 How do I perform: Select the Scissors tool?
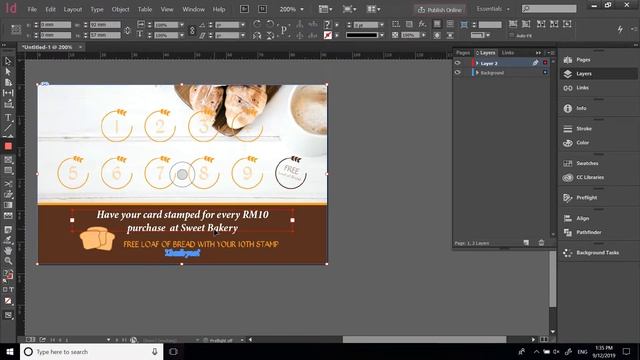click(8, 184)
